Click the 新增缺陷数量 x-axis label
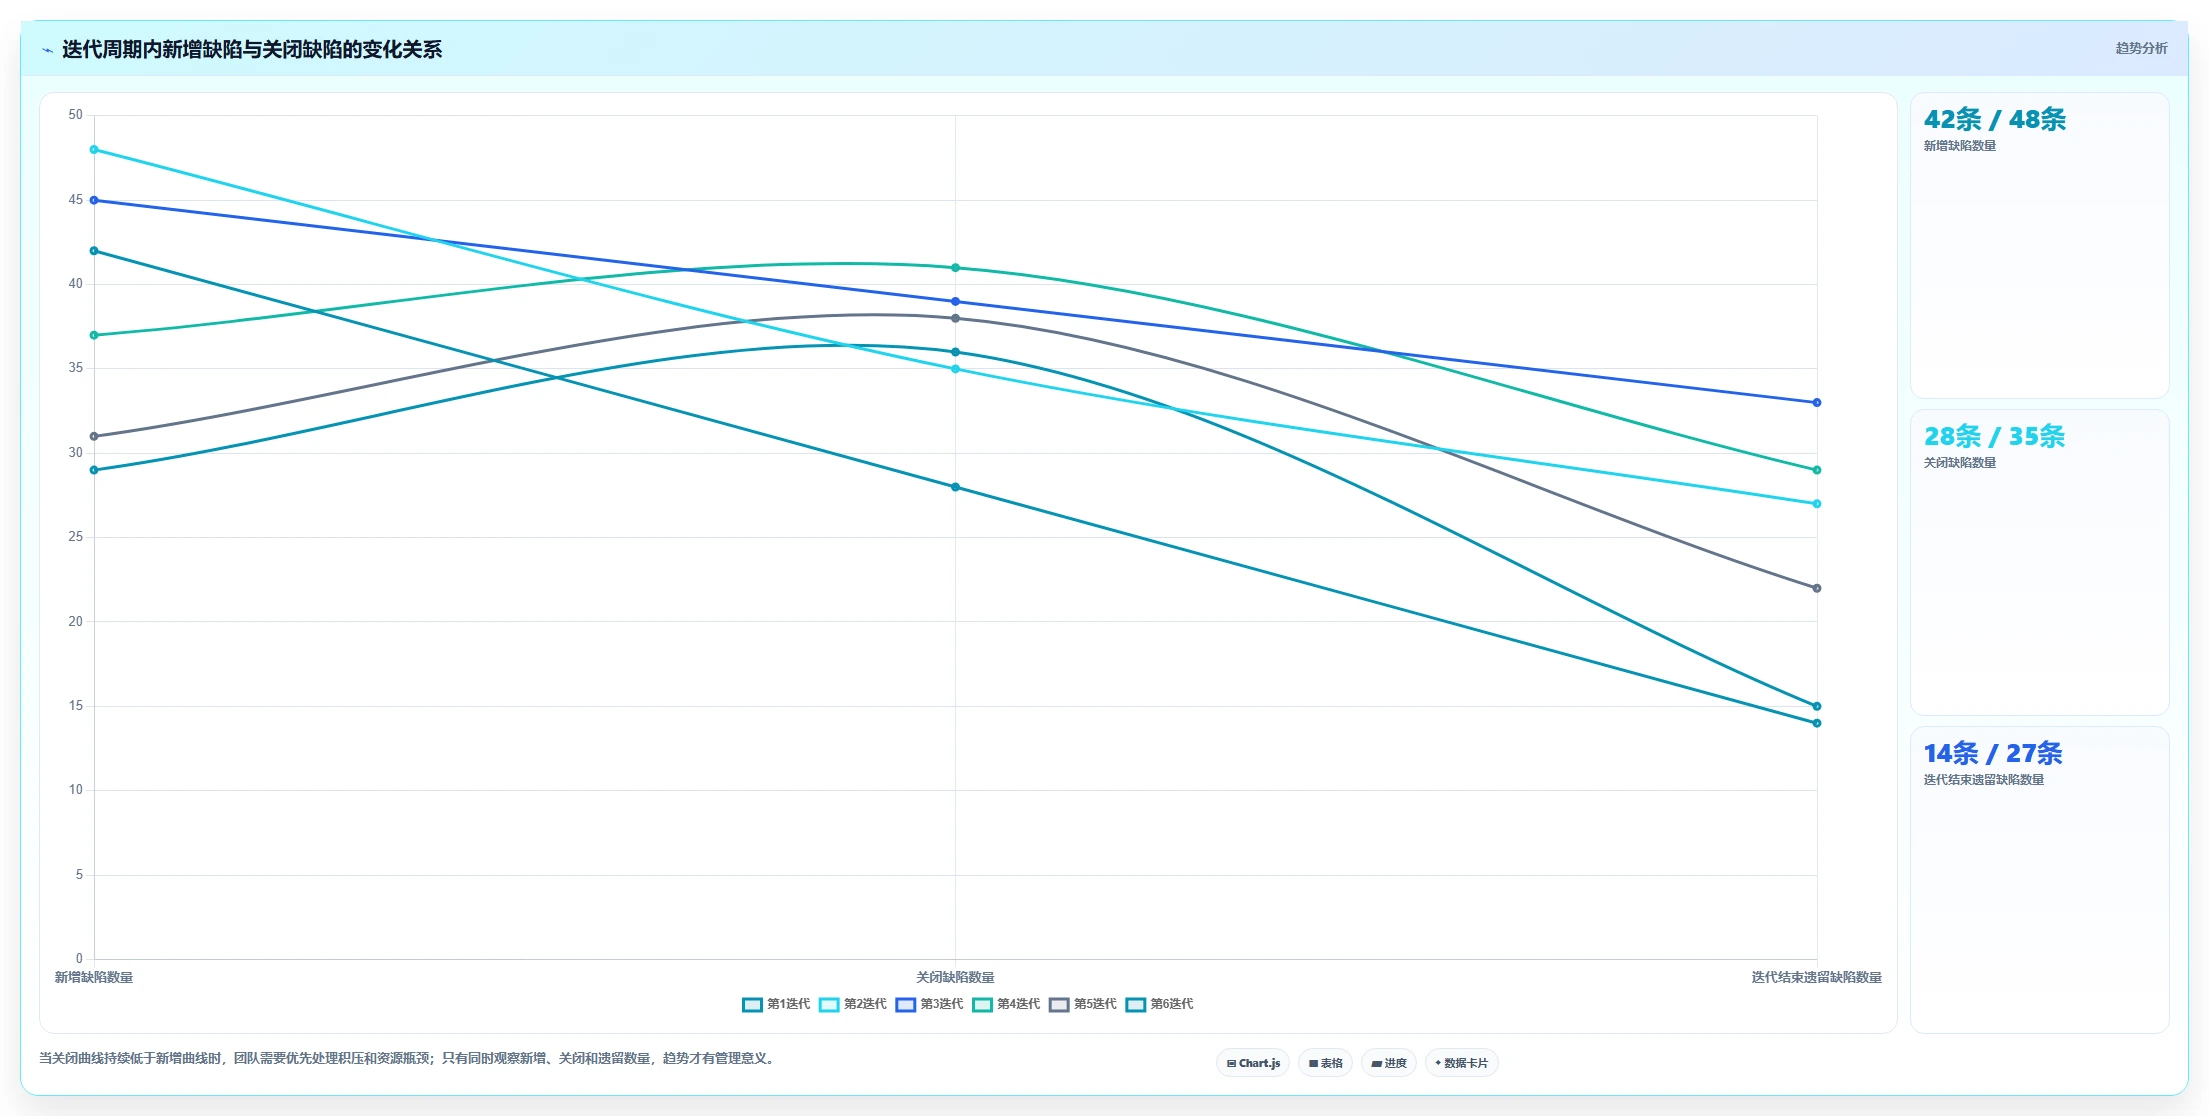This screenshot has width=2209, height=1116. (94, 978)
